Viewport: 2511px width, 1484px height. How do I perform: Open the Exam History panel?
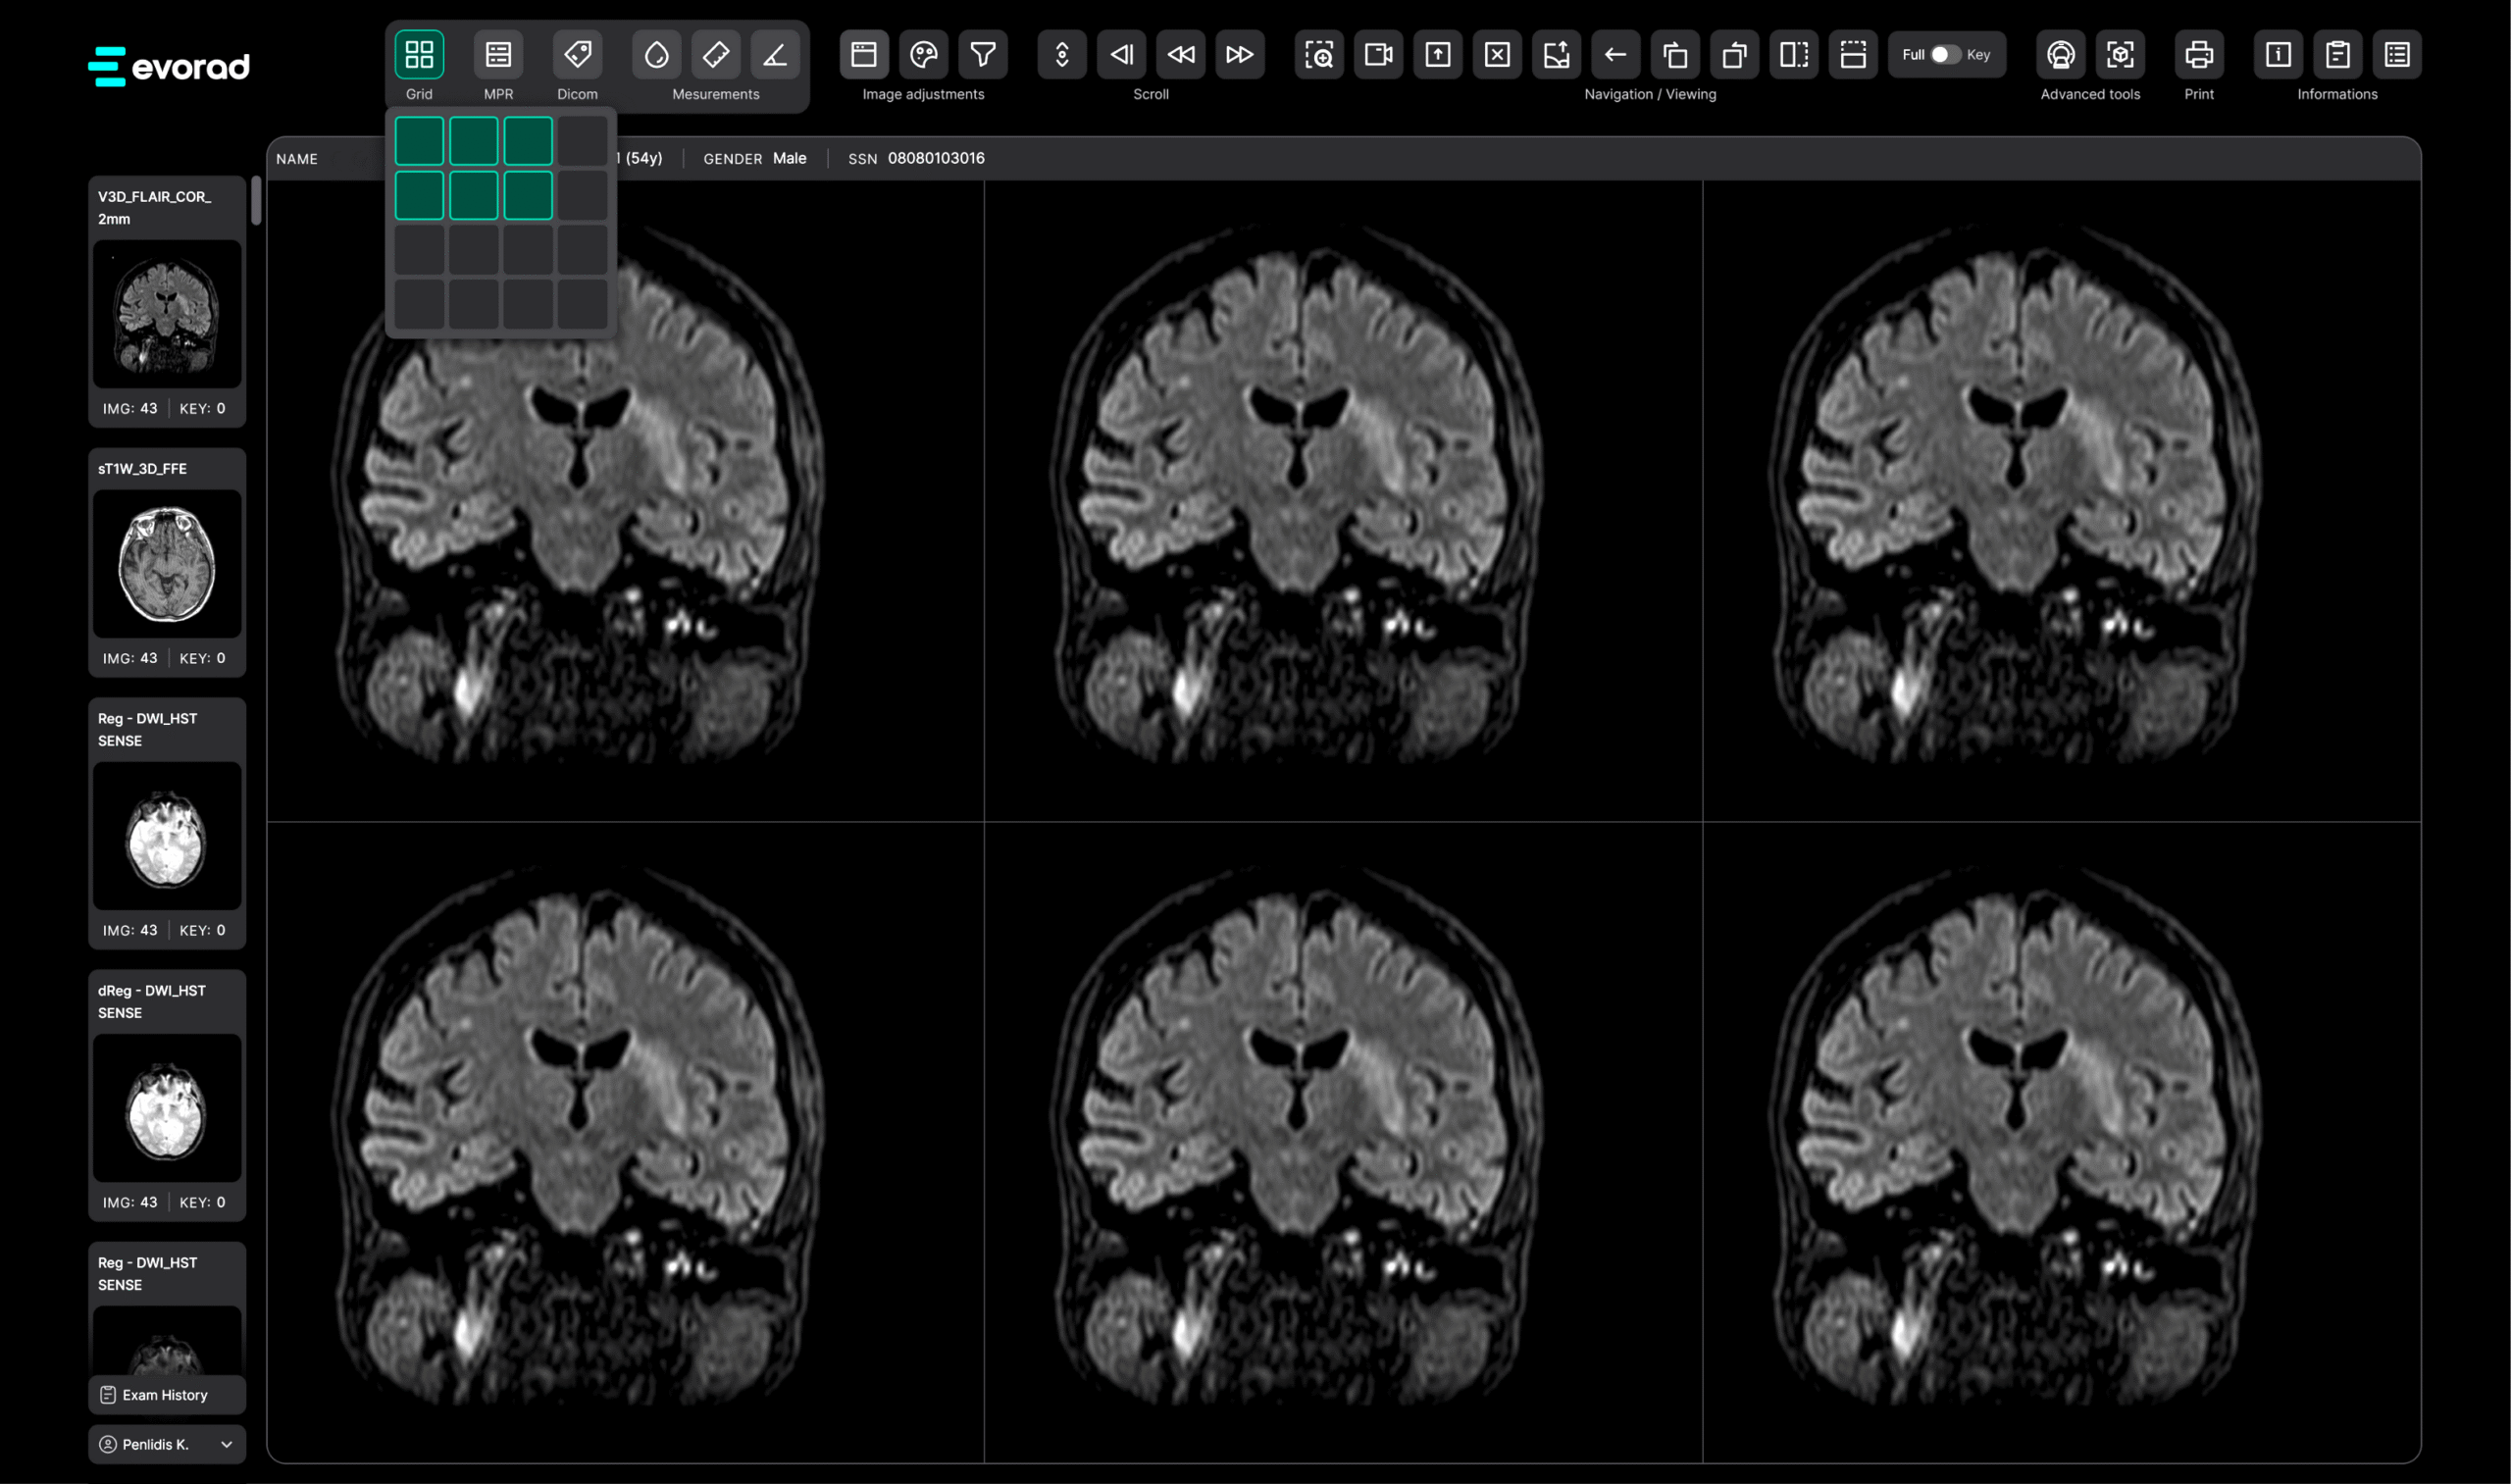point(166,1395)
